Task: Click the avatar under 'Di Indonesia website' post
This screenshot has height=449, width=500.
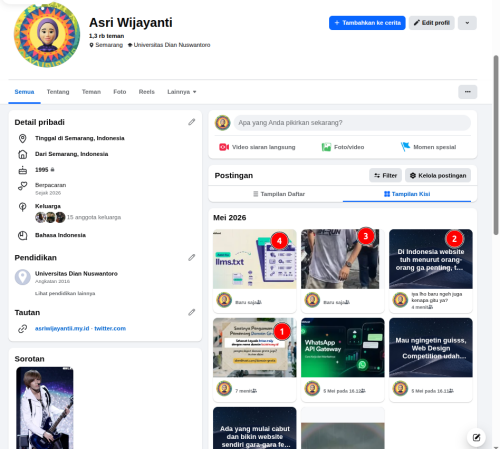Action: click(400, 300)
